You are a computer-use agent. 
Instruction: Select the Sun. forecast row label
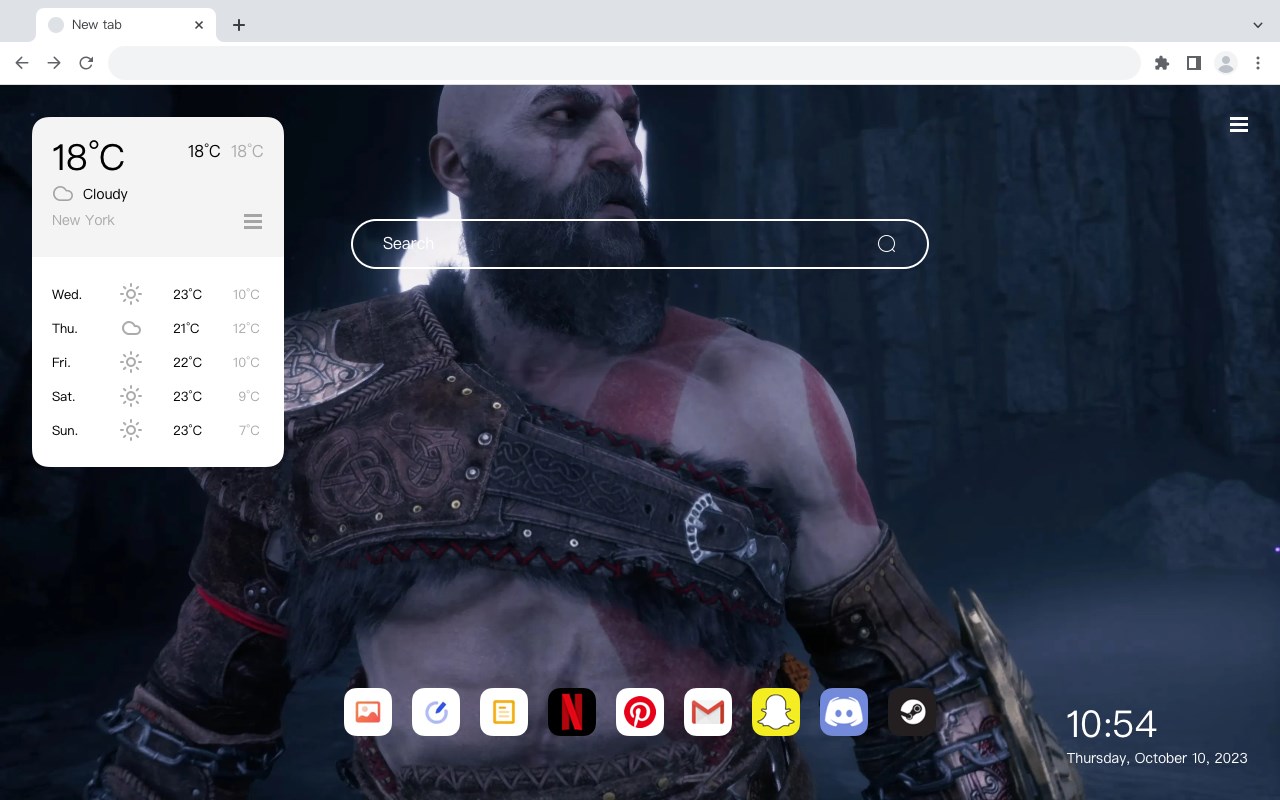point(65,430)
